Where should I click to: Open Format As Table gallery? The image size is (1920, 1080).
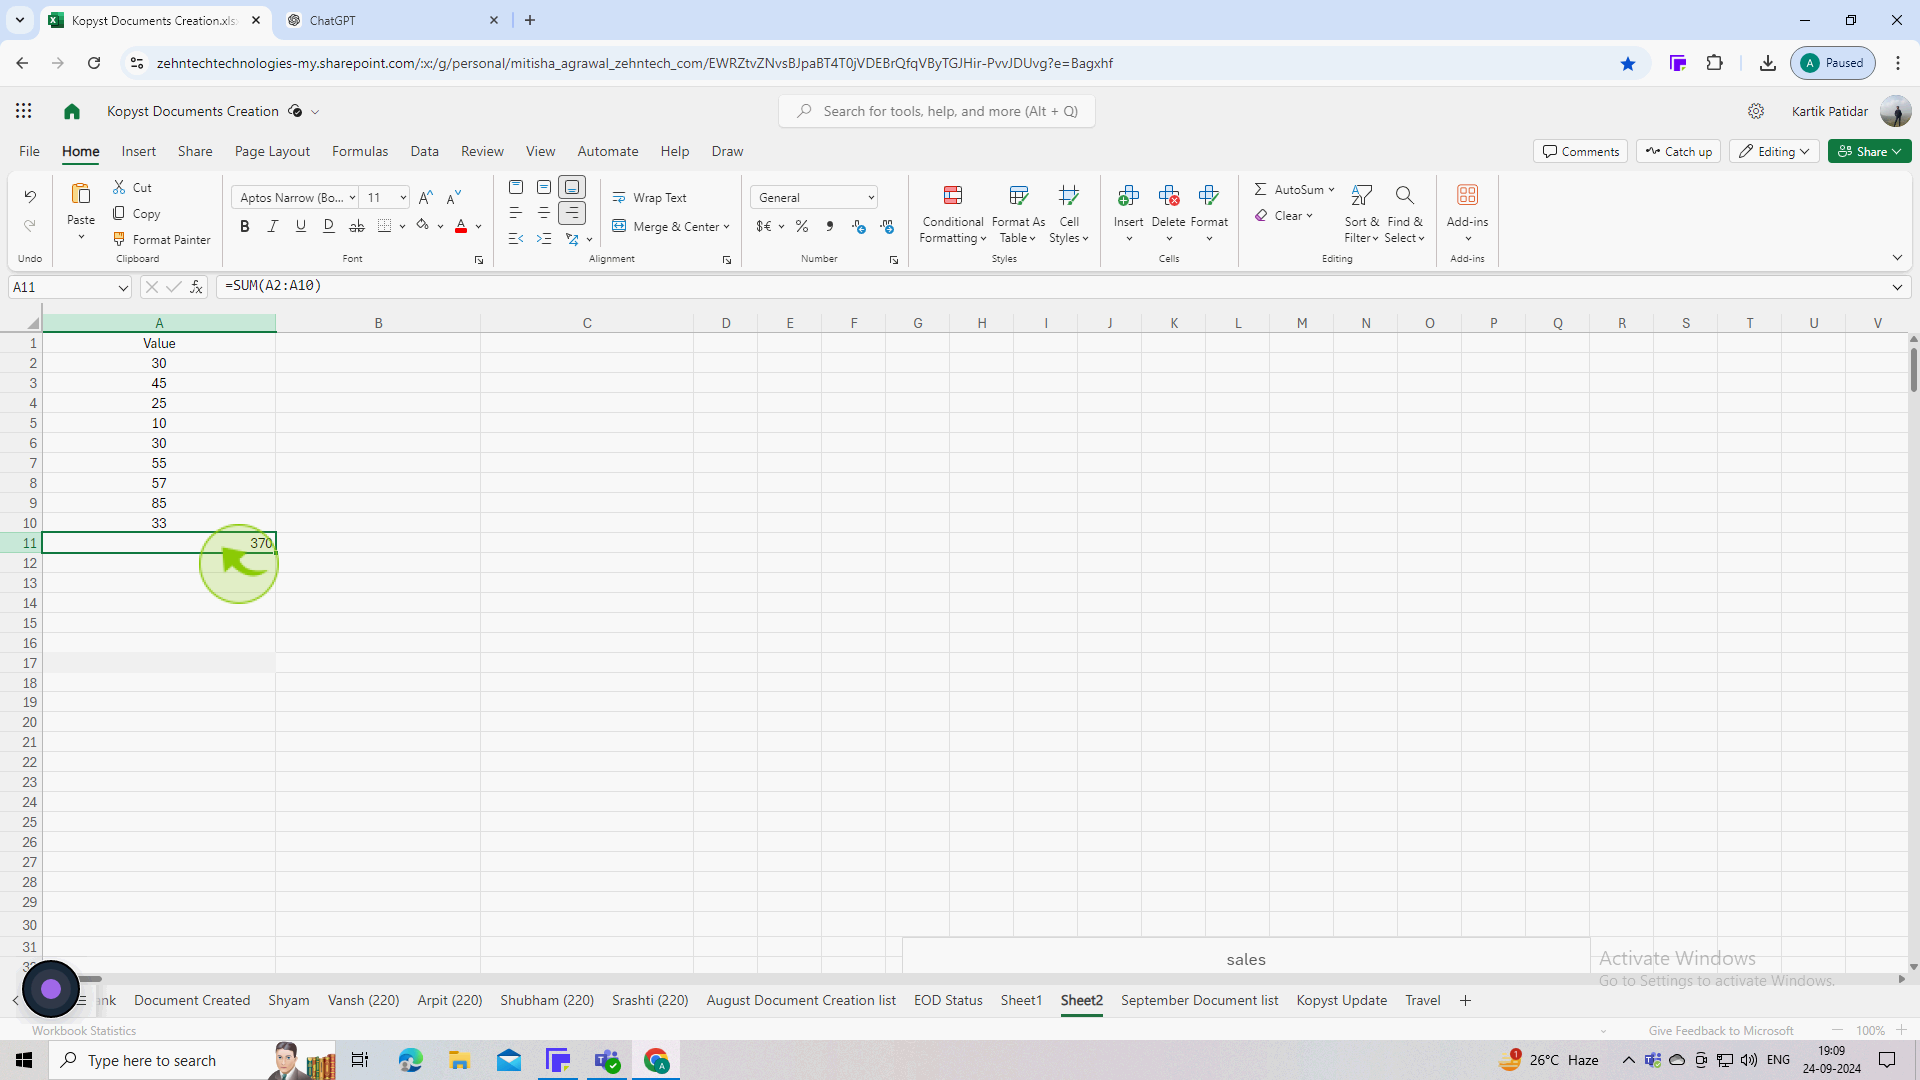[1018, 213]
